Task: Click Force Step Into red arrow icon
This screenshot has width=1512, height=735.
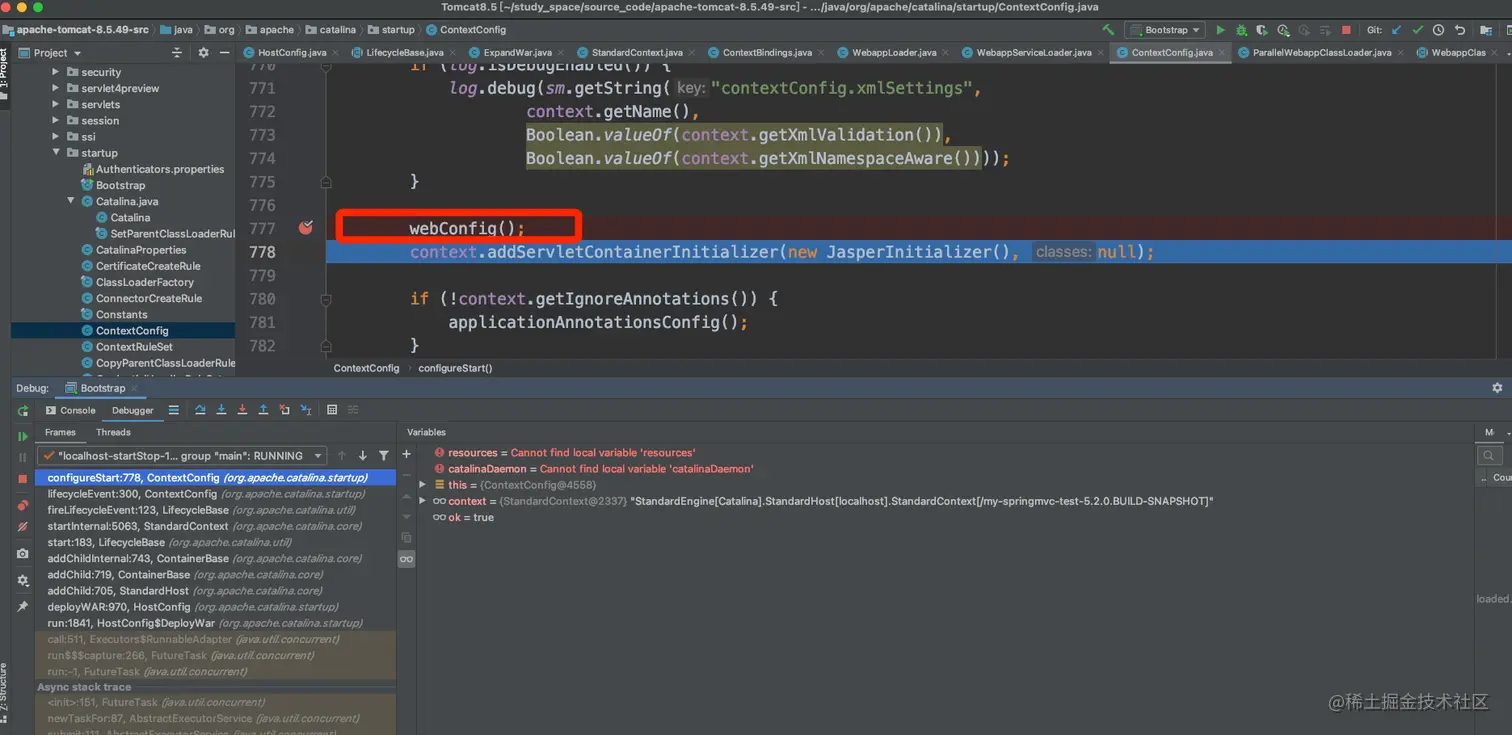Action: 242,410
